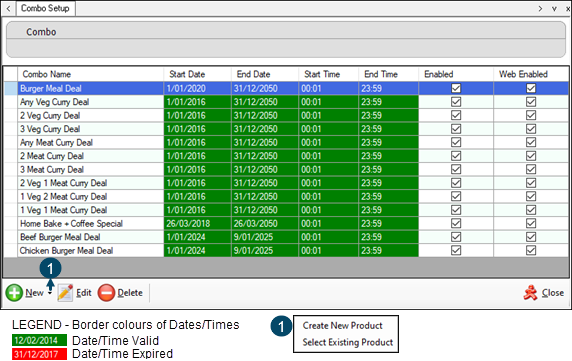Click Beef Burger end date 9/01/2025
572x361 pixels.
click(x=265, y=237)
